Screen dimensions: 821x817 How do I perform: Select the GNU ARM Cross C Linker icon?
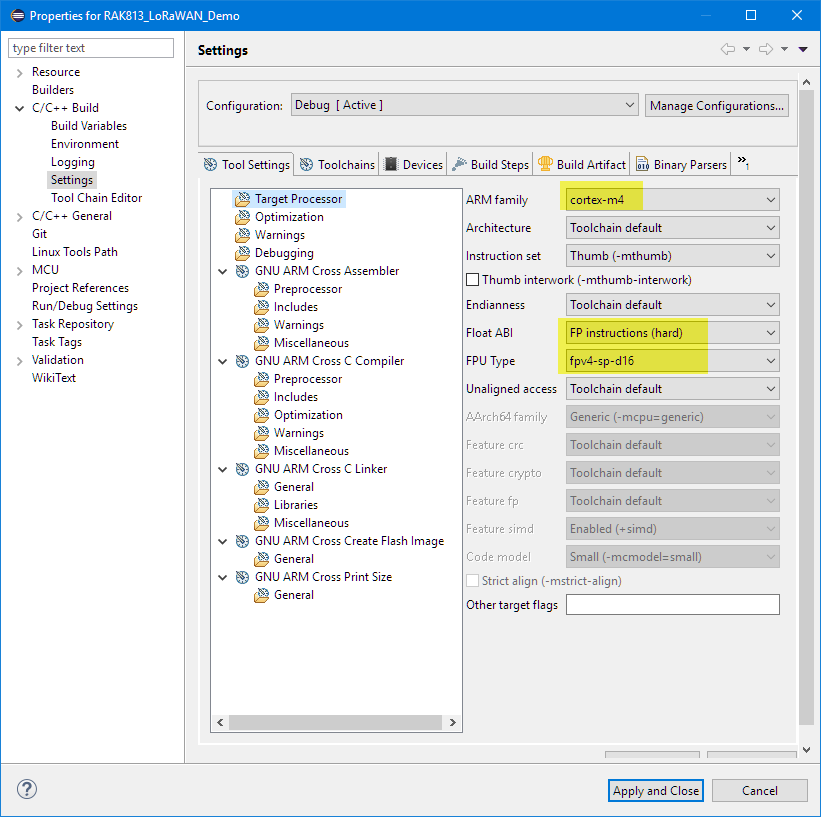(242, 469)
